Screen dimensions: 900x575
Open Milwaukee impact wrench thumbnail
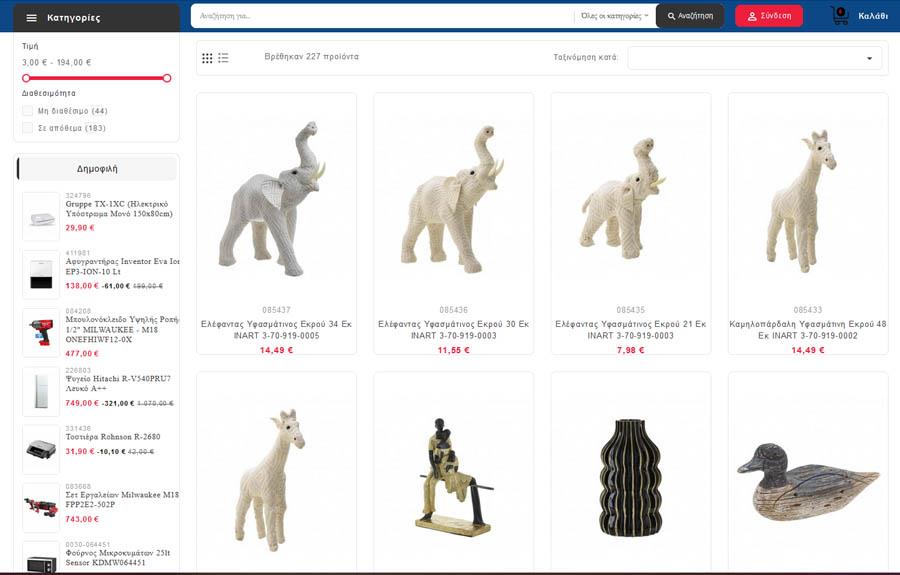point(41,333)
